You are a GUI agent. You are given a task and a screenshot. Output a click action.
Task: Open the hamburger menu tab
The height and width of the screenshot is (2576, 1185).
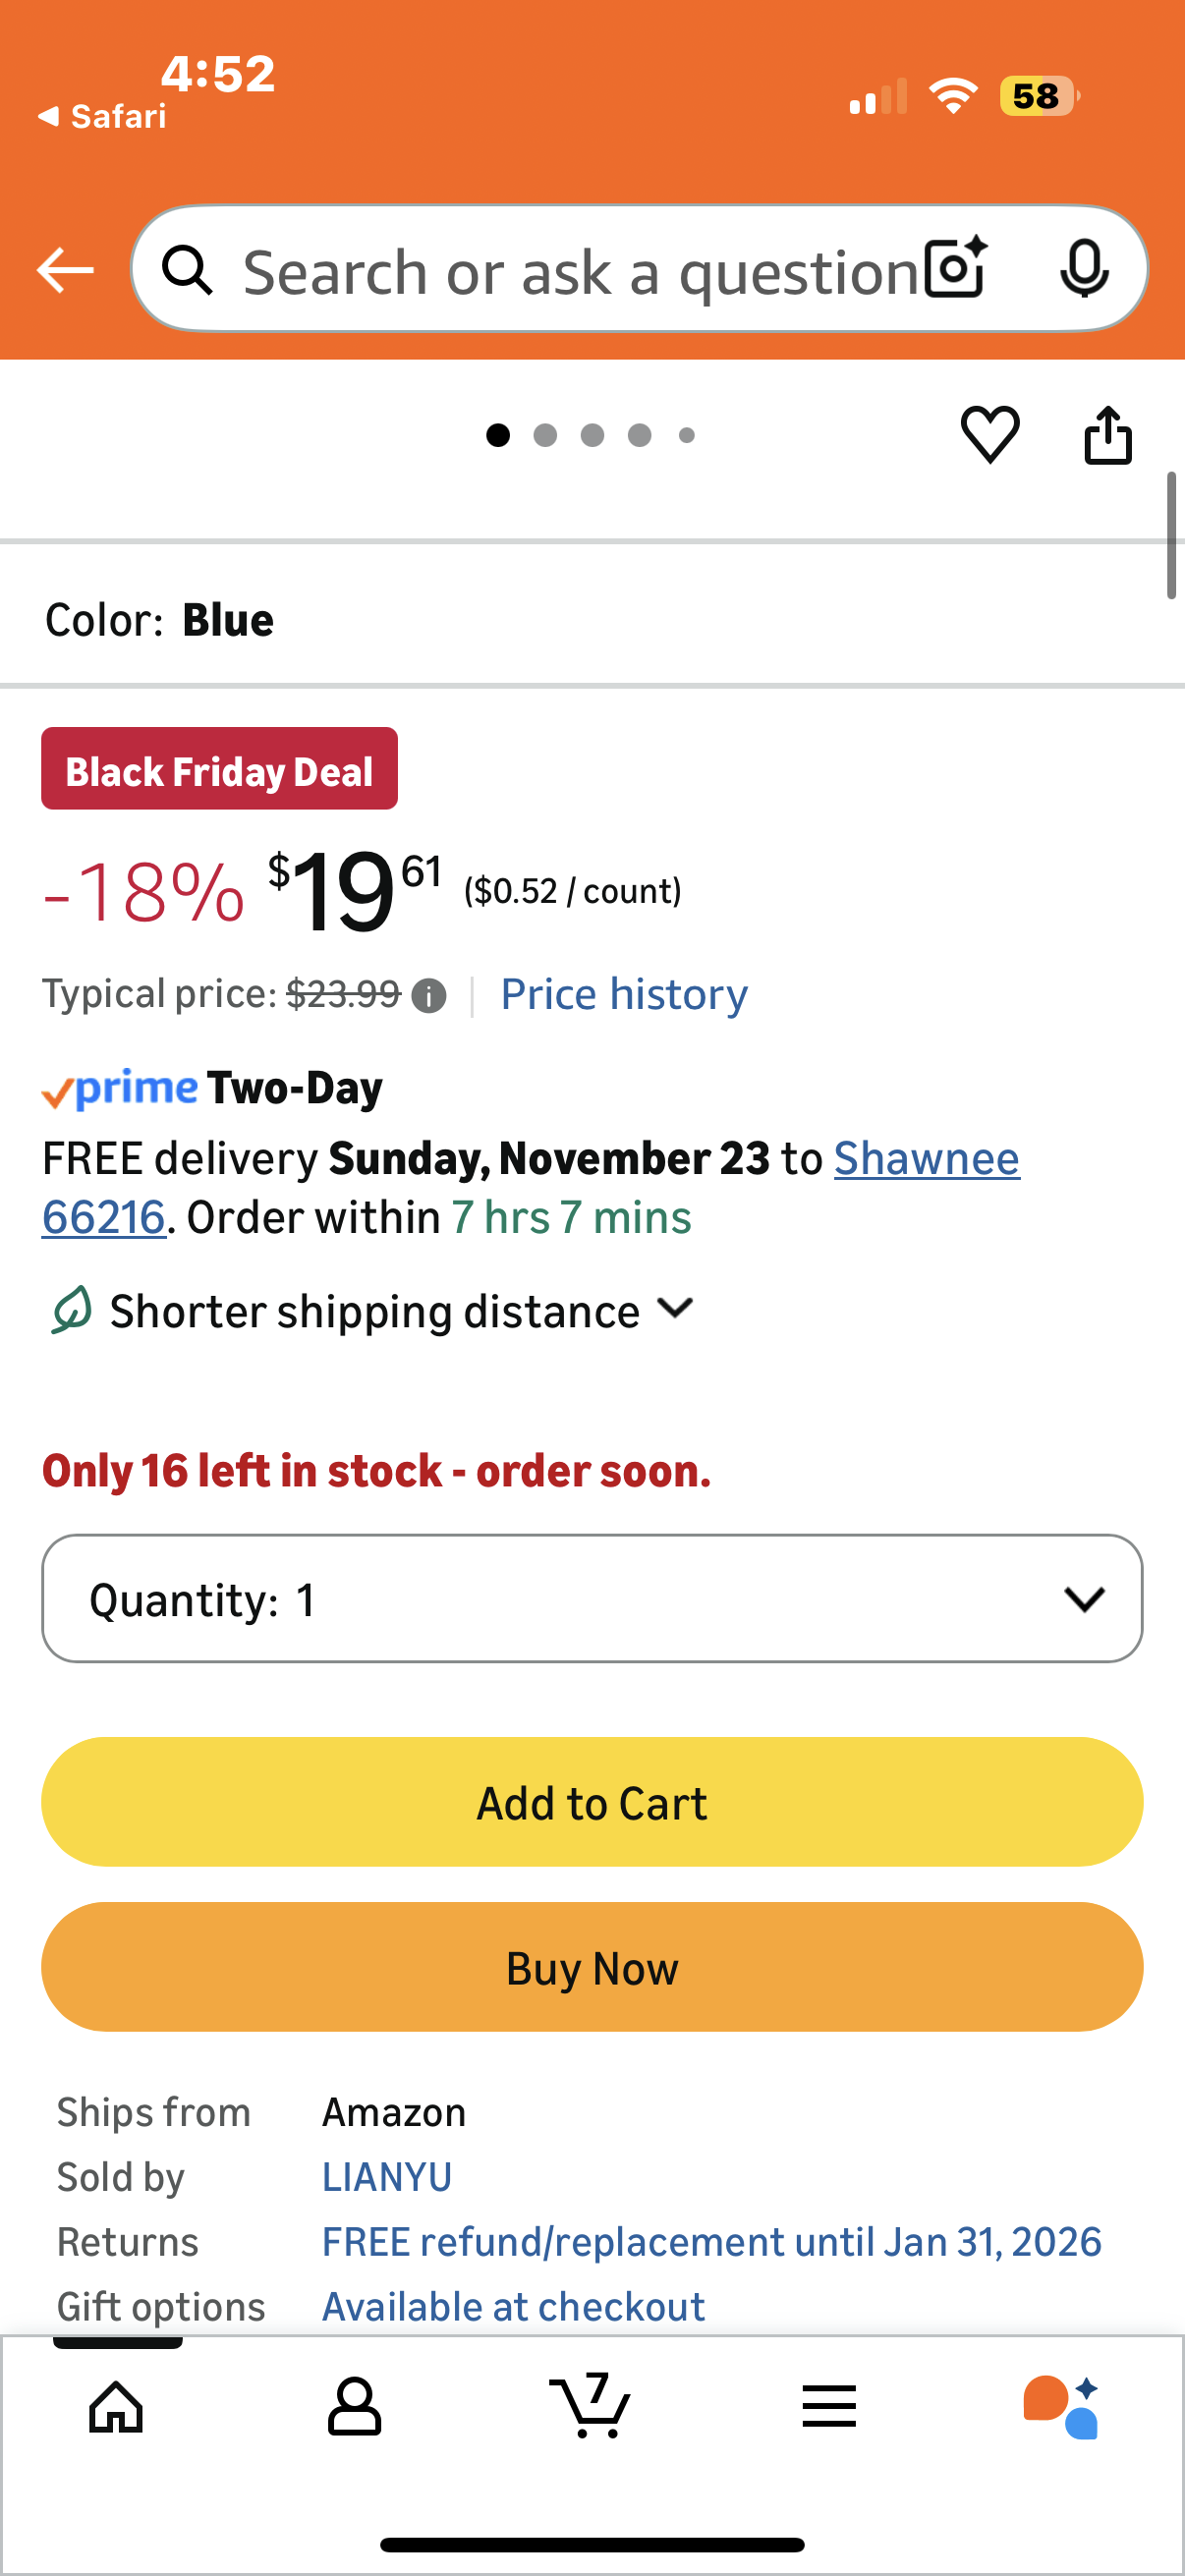point(829,2407)
